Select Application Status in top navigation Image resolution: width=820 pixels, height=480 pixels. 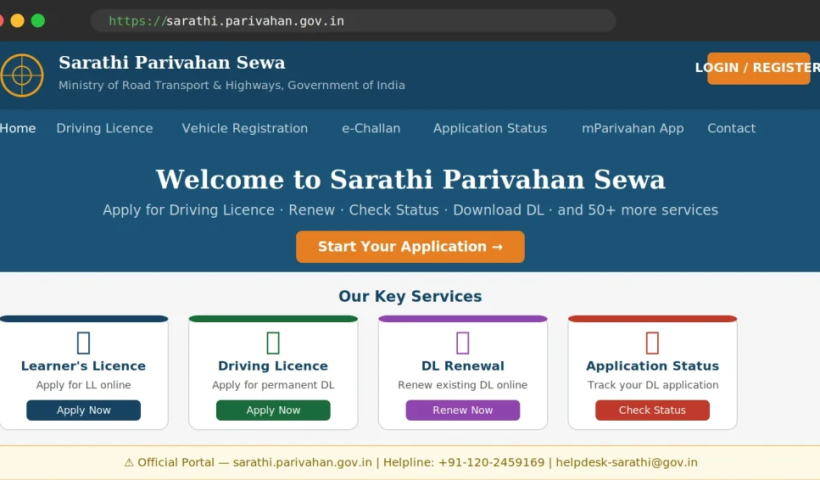490,128
